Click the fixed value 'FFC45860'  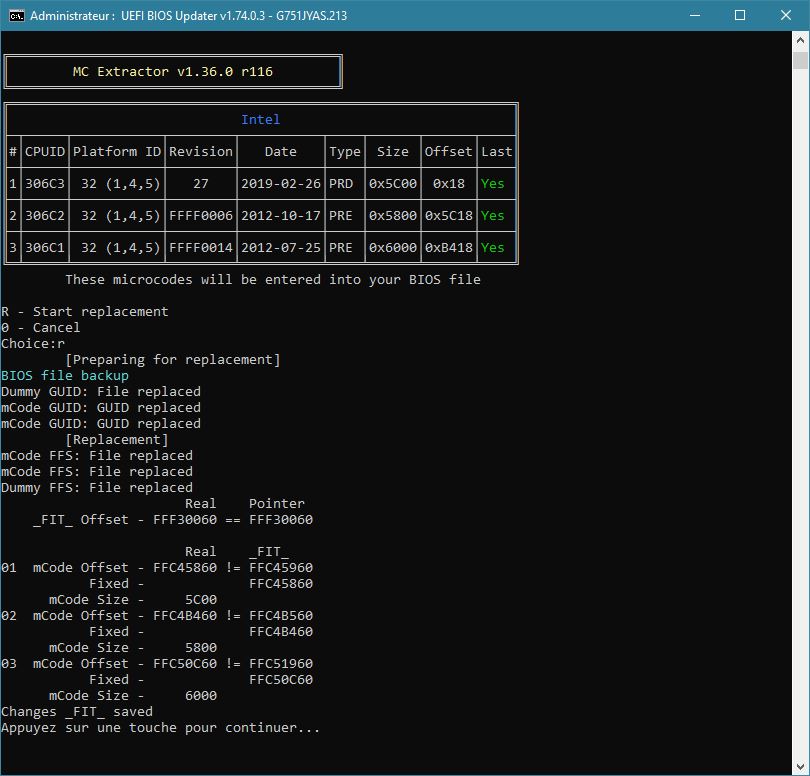[x=281, y=584]
